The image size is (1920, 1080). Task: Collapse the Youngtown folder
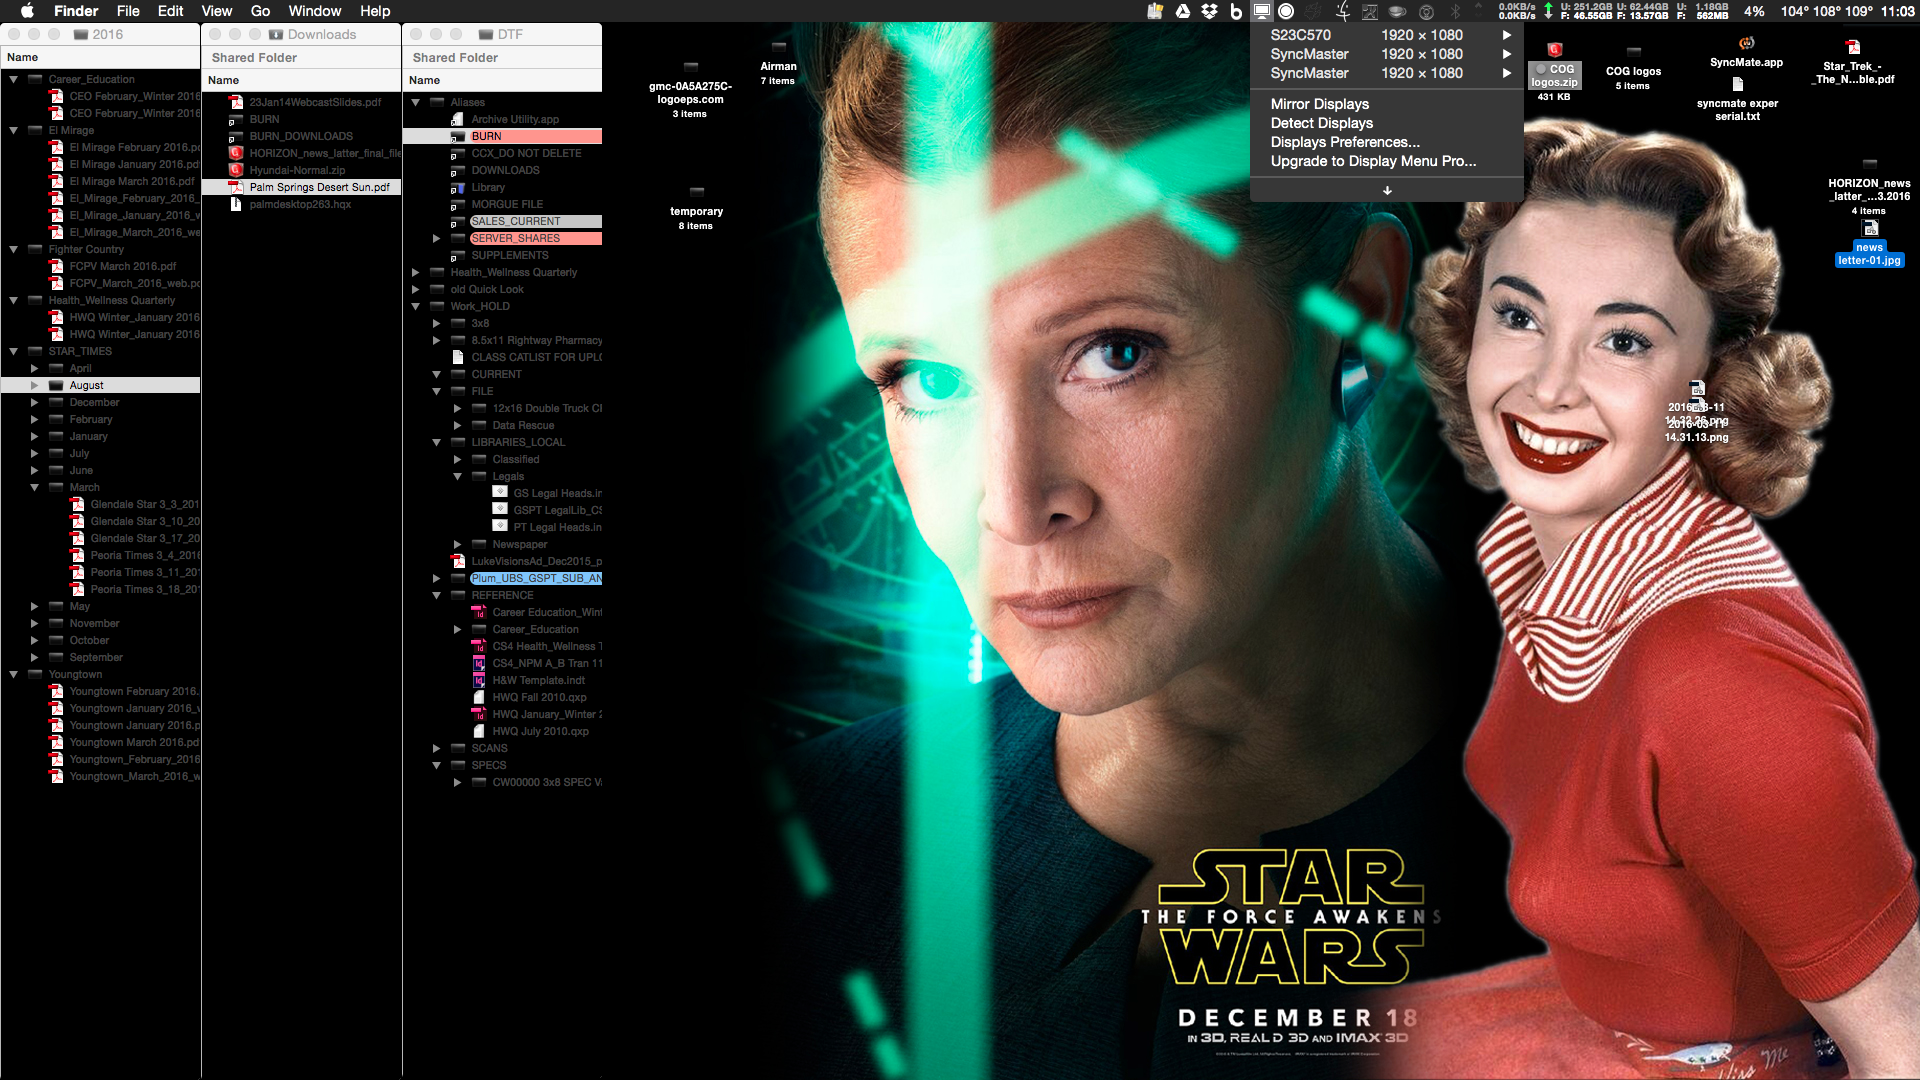pos(14,674)
